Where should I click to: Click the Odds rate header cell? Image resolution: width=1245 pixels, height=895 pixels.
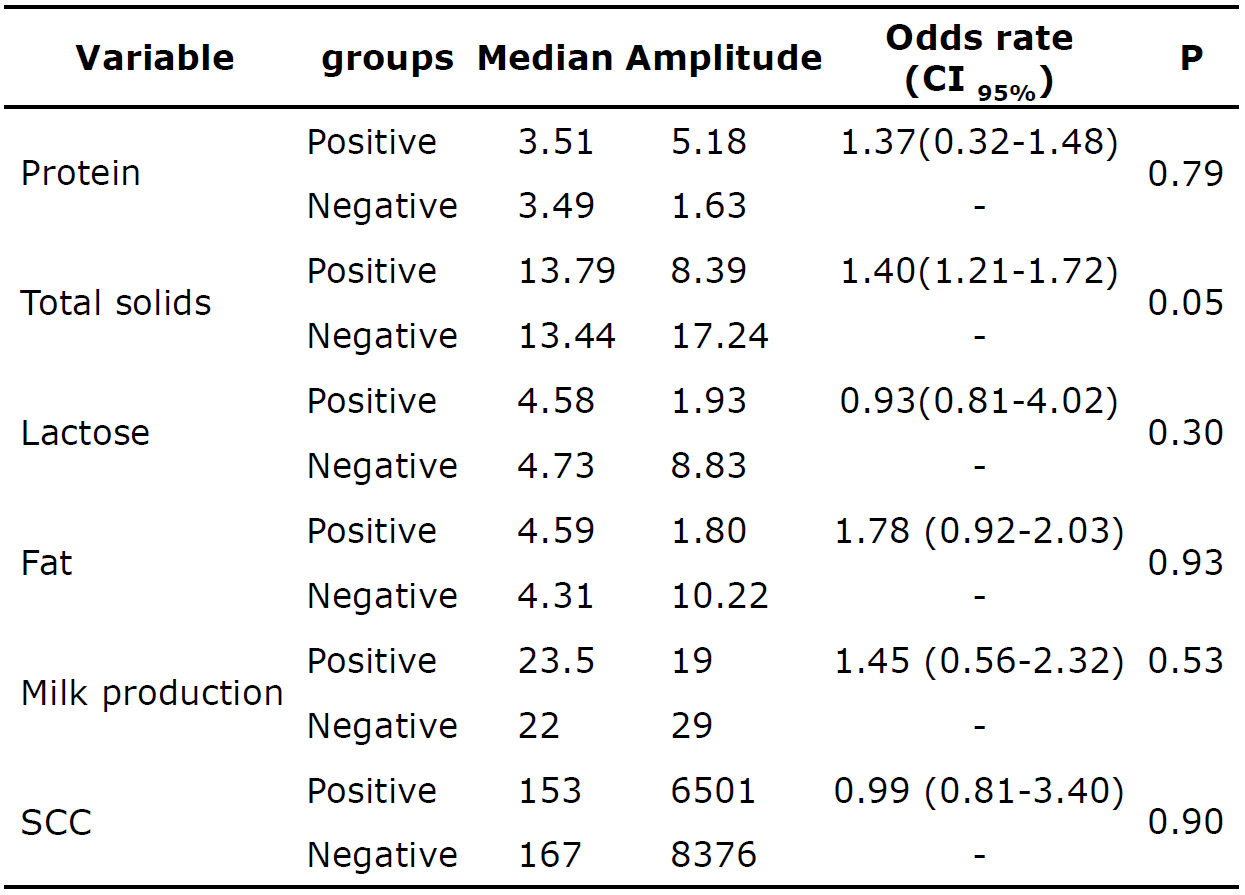pos(978,58)
